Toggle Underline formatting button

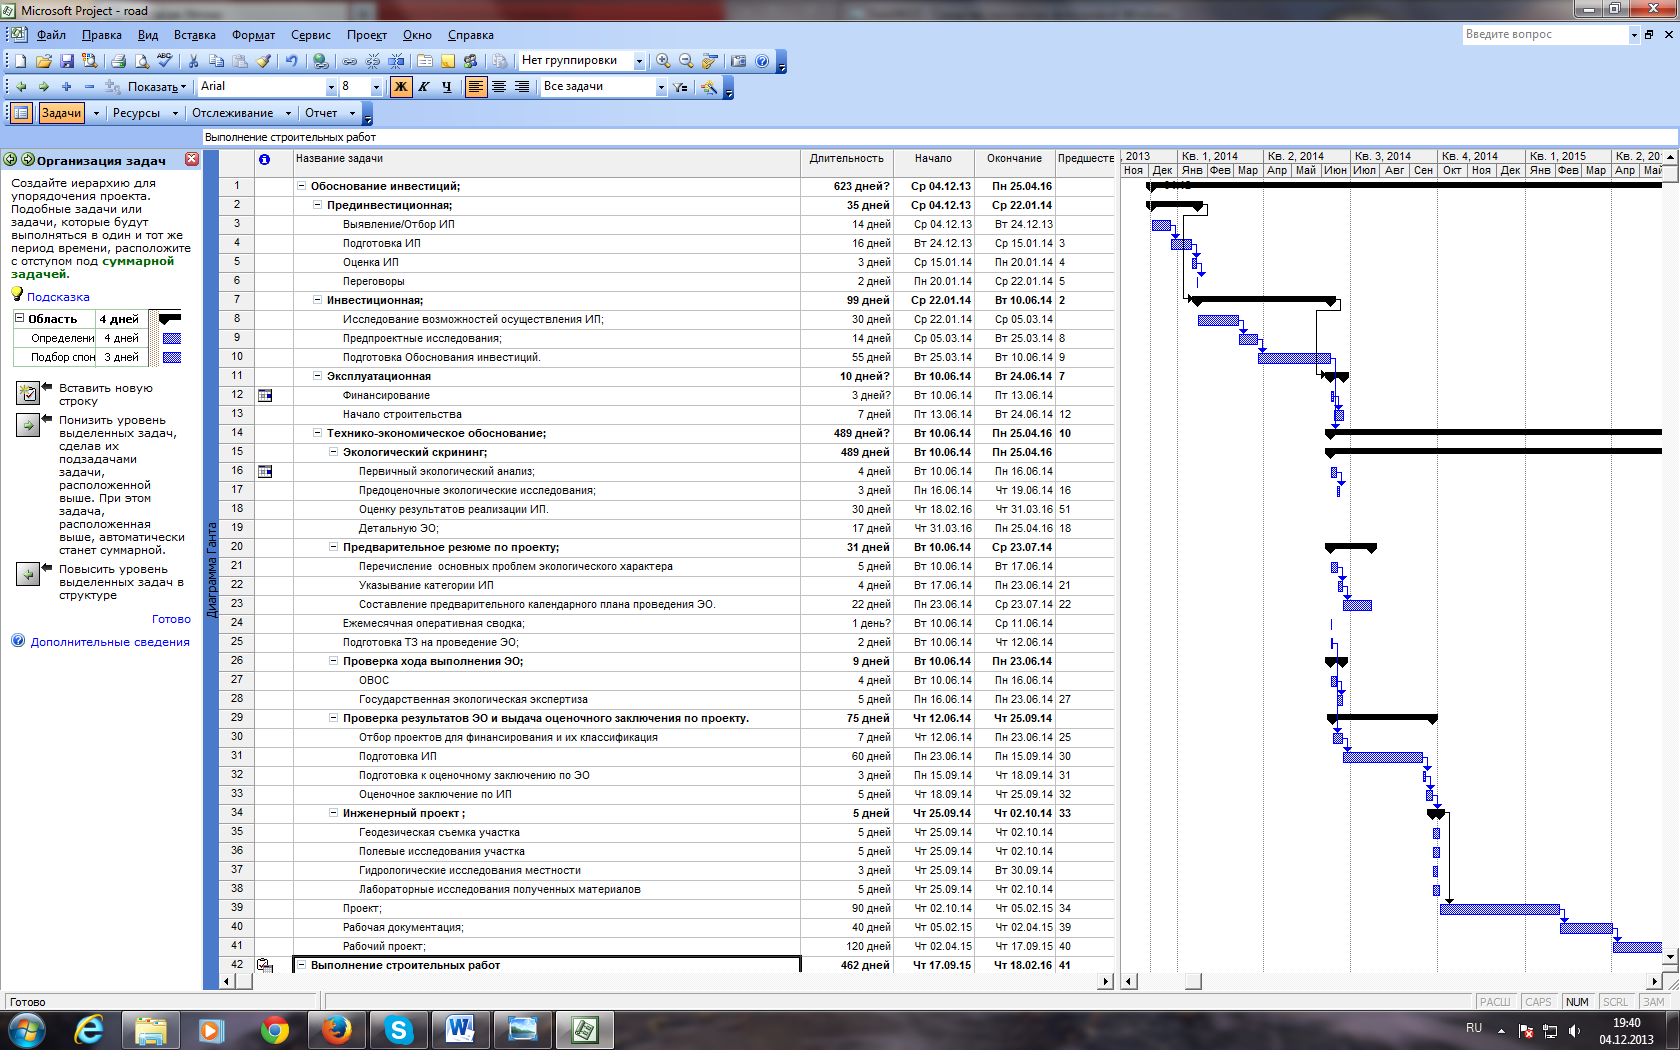coord(446,87)
